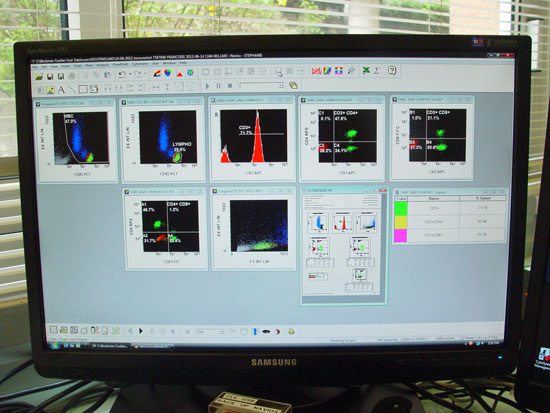Viewport: 550px width, 413px height.
Task: Click the sigma statistics icon
Action: click(x=377, y=71)
